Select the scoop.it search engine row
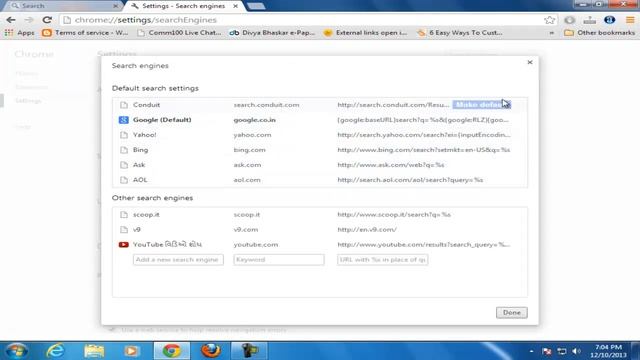 pyautogui.click(x=320, y=215)
